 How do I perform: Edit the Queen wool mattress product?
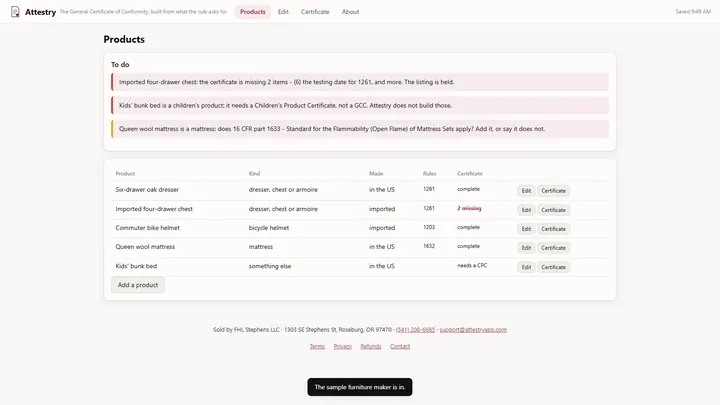click(526, 248)
